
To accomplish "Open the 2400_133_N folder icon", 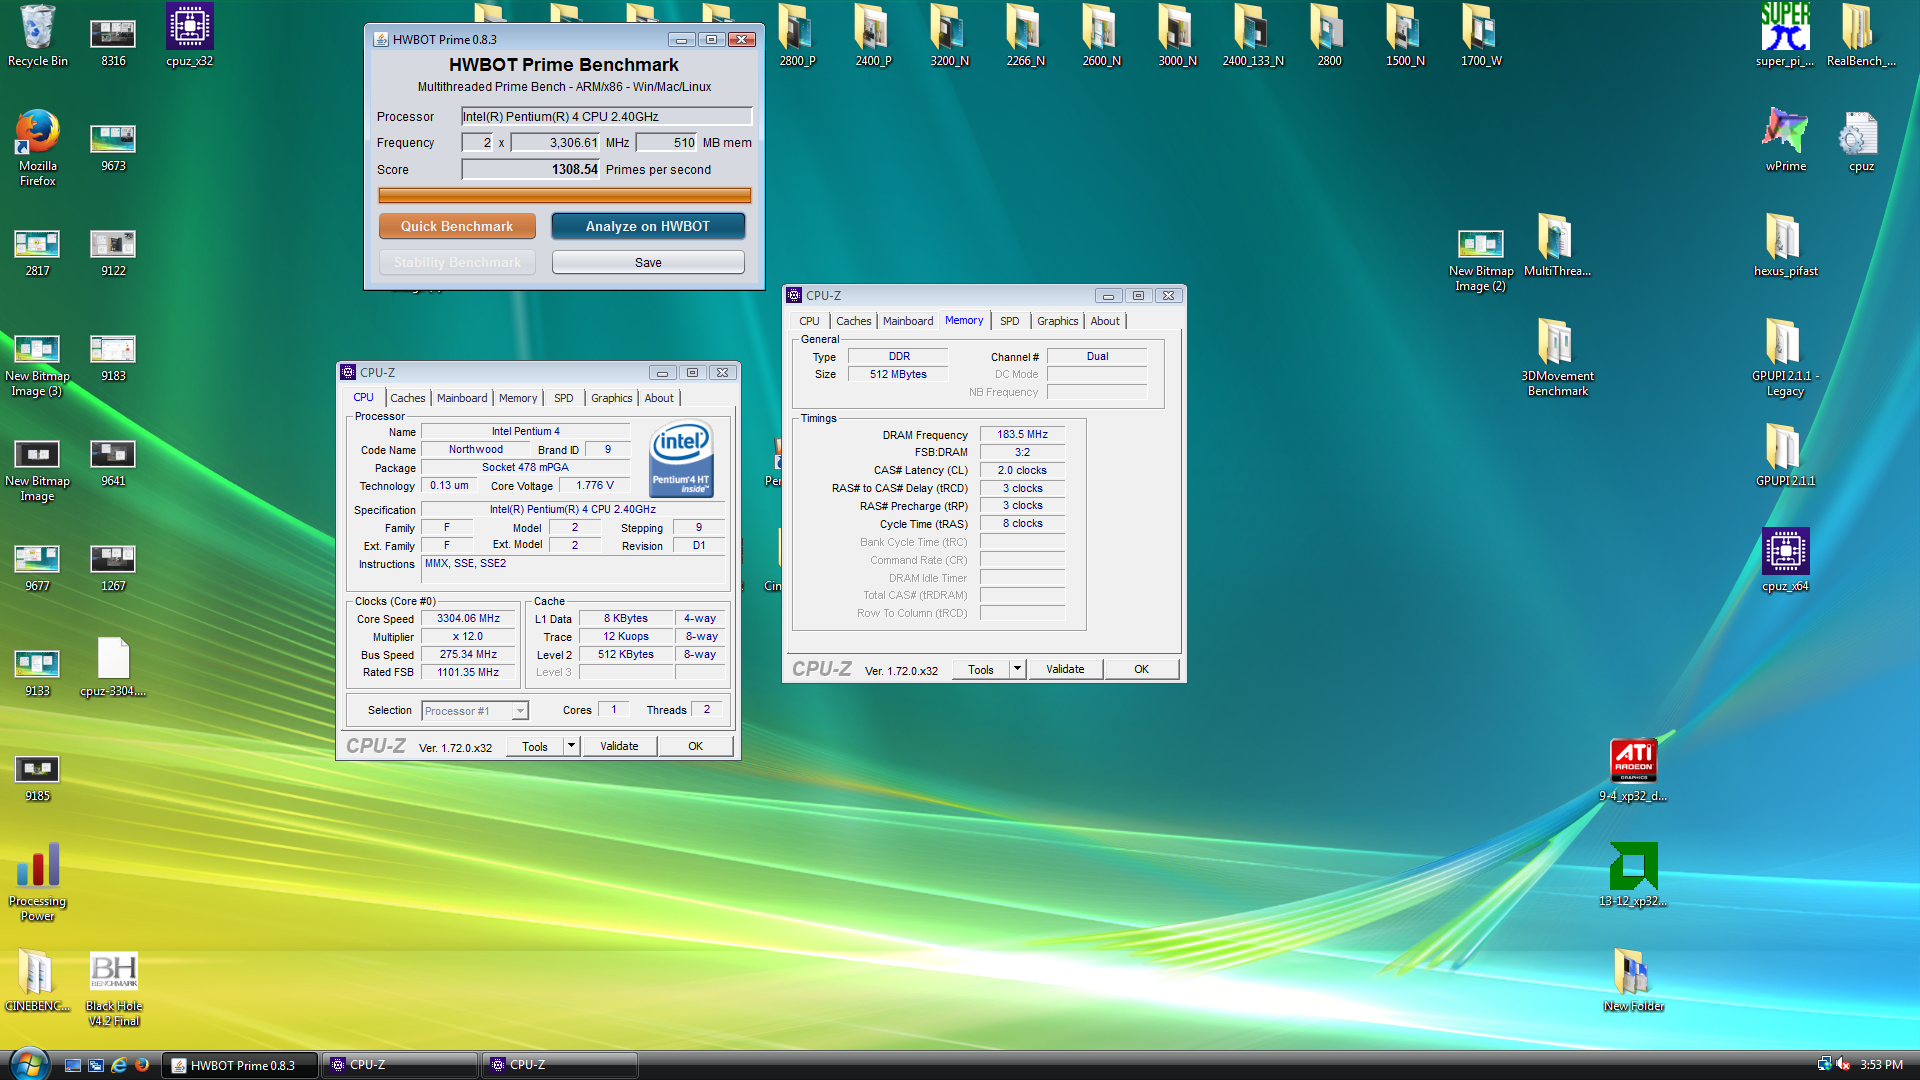I will [1253, 36].
